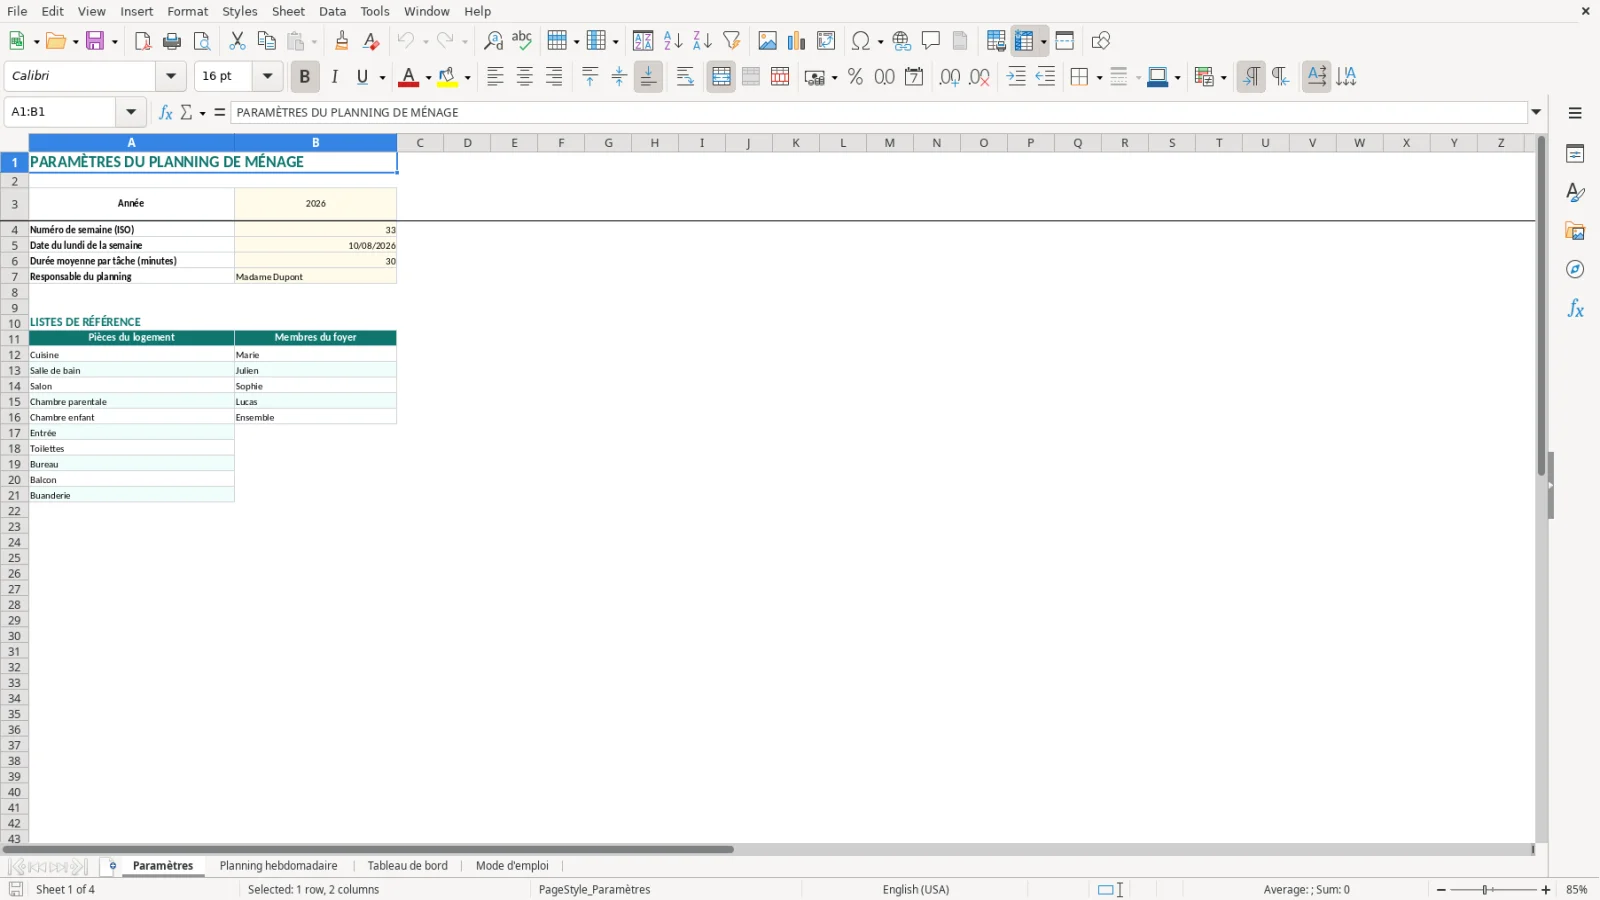Image resolution: width=1600 pixels, height=900 pixels.
Task: Toggle bold formatting
Action: tap(305, 77)
